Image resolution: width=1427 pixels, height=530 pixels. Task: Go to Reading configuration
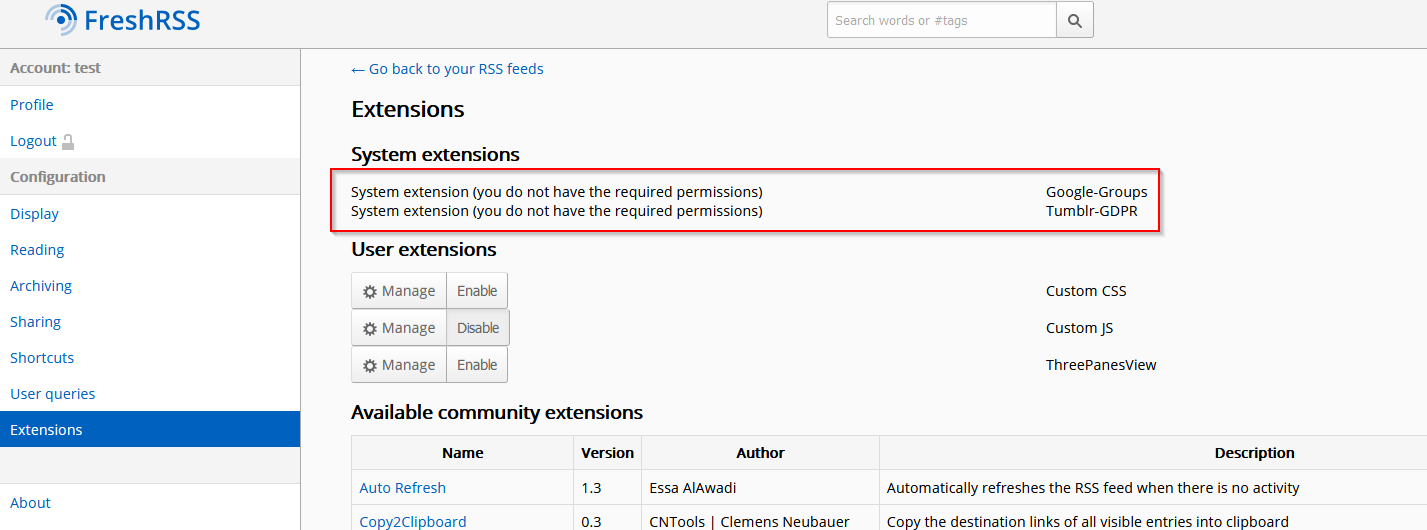pos(37,250)
